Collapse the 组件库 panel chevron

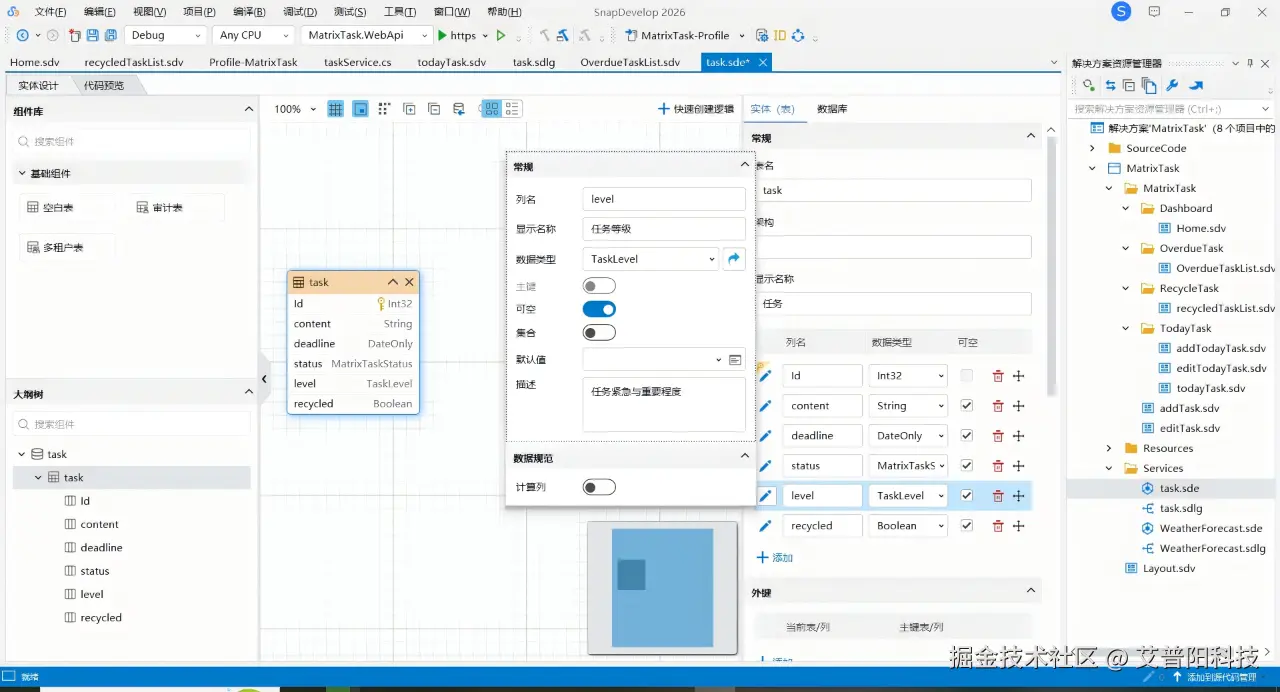pos(249,111)
